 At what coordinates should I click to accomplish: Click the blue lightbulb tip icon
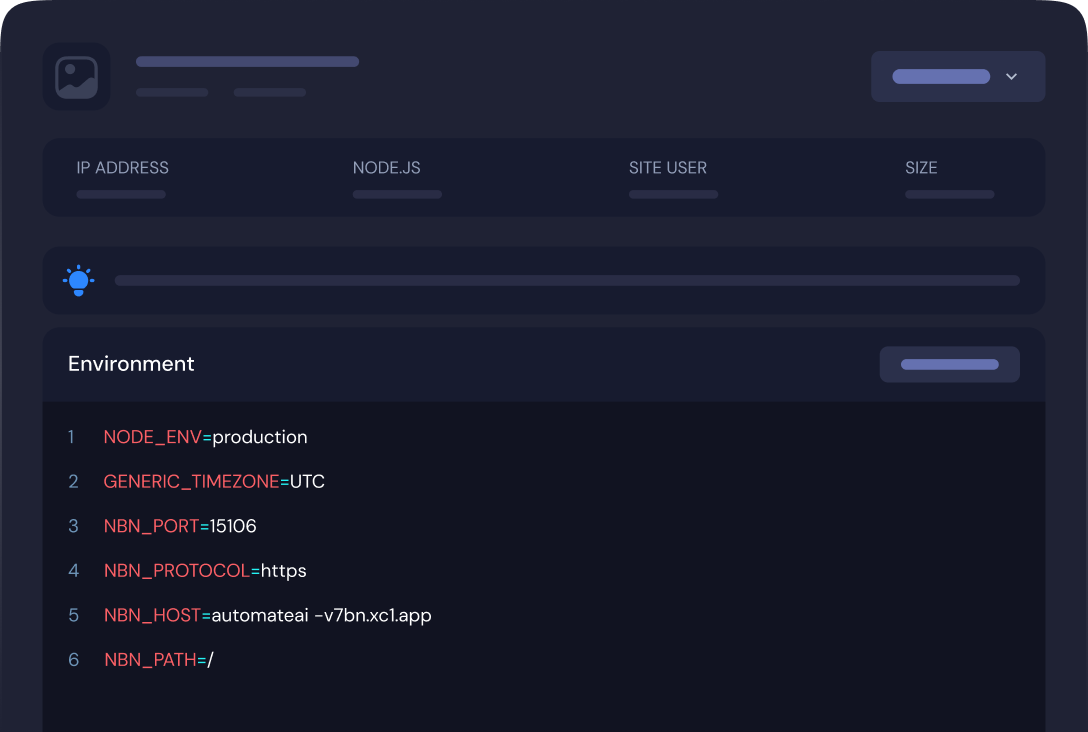tap(78, 281)
